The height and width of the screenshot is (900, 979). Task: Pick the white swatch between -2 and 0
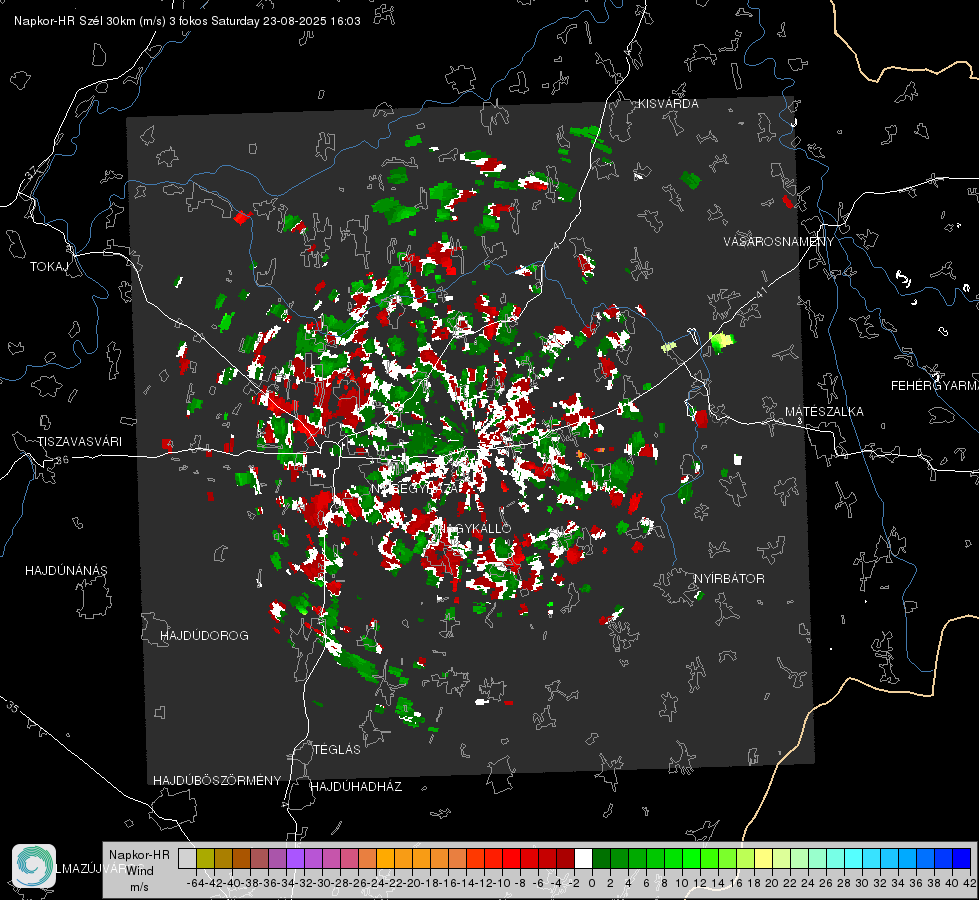[583, 859]
